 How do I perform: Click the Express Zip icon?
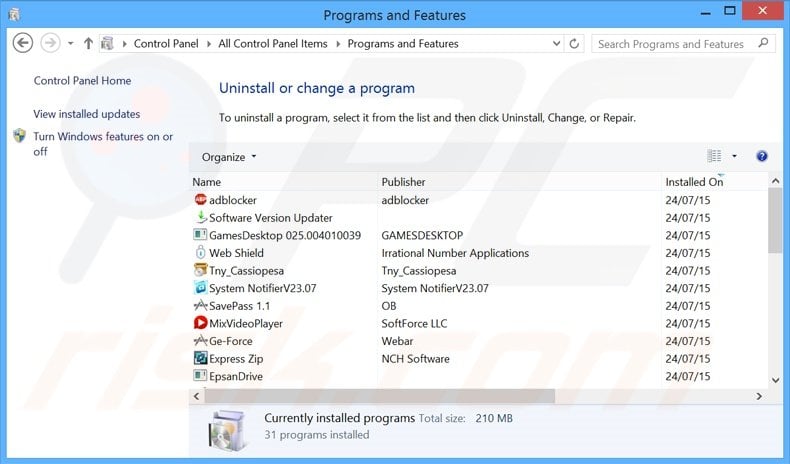(x=201, y=358)
